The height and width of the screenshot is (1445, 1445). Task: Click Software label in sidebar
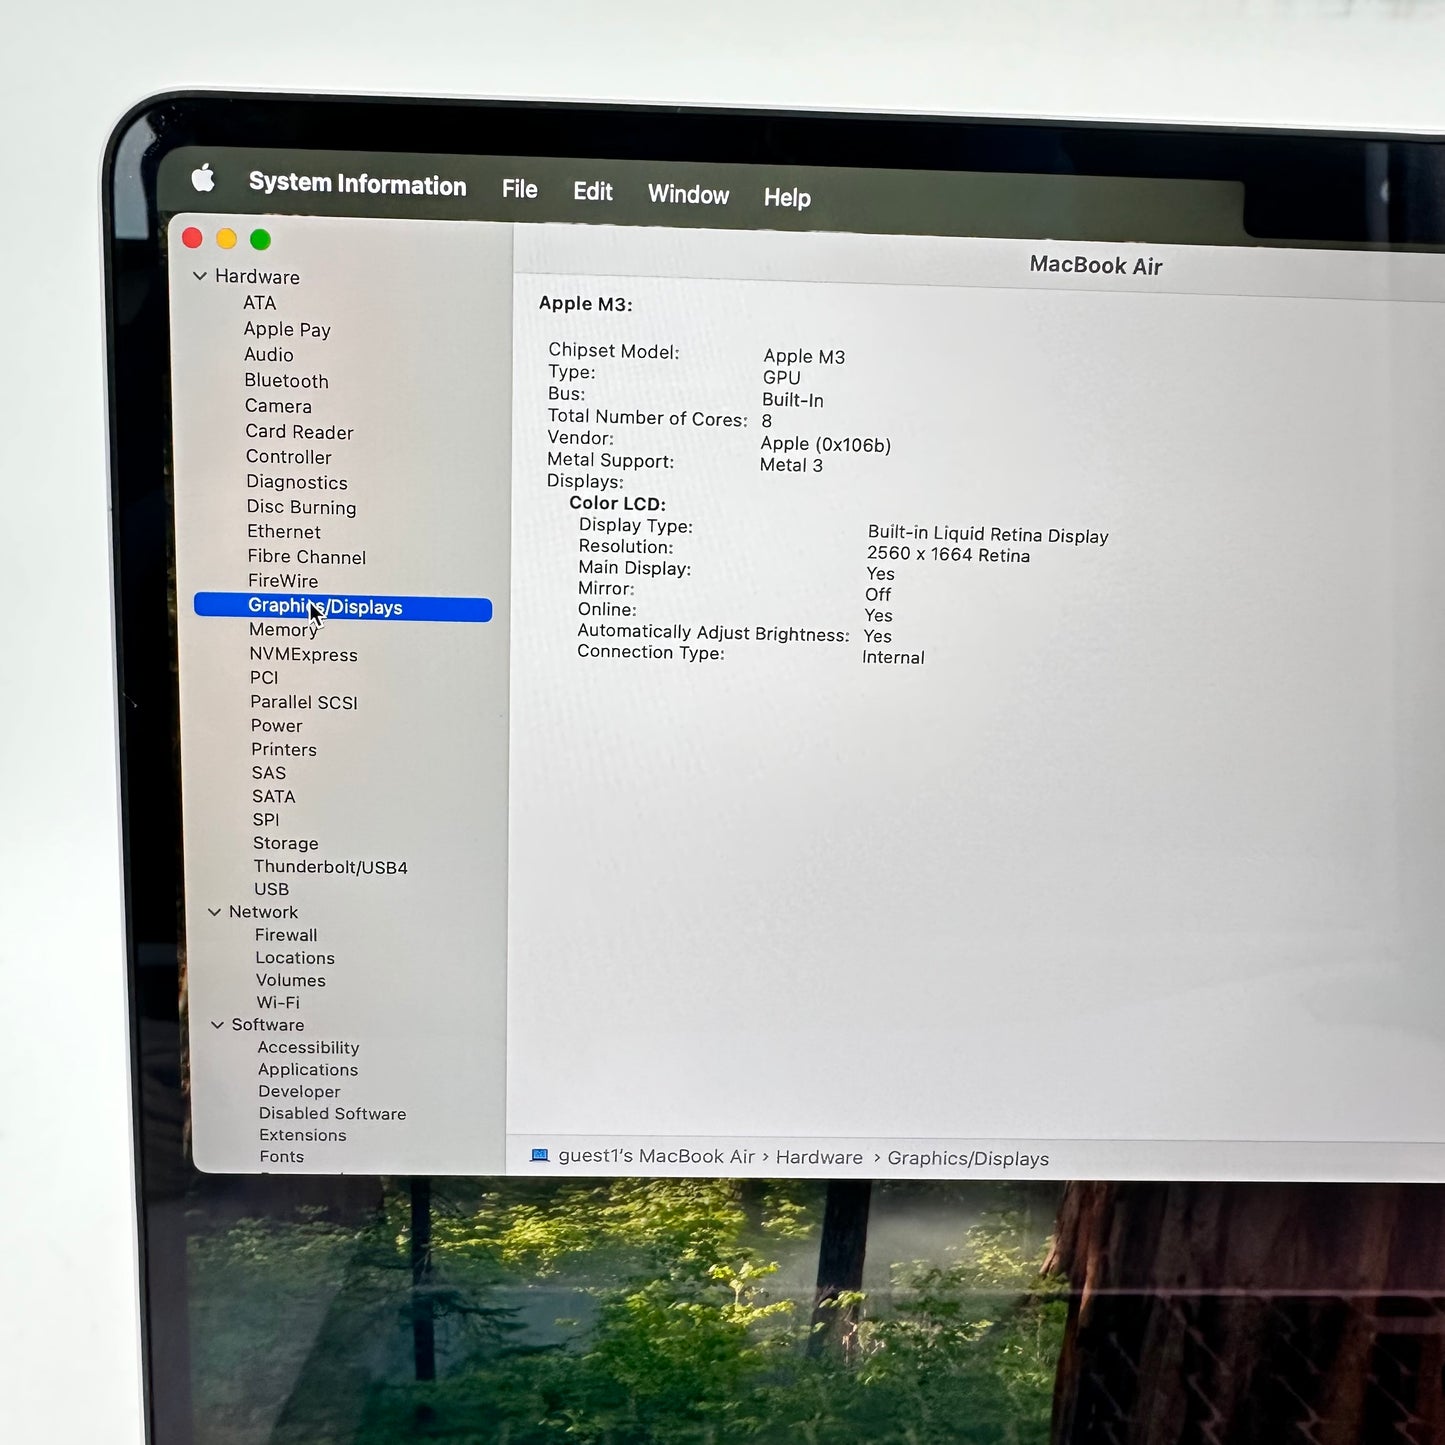point(268,1025)
